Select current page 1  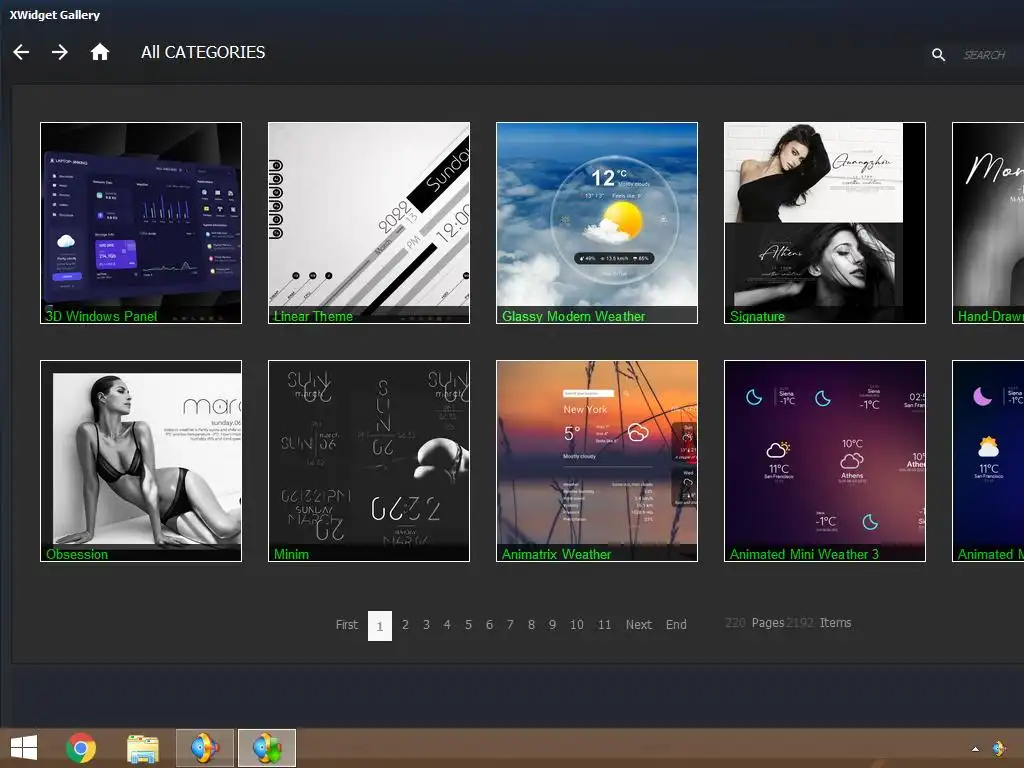tap(380, 626)
